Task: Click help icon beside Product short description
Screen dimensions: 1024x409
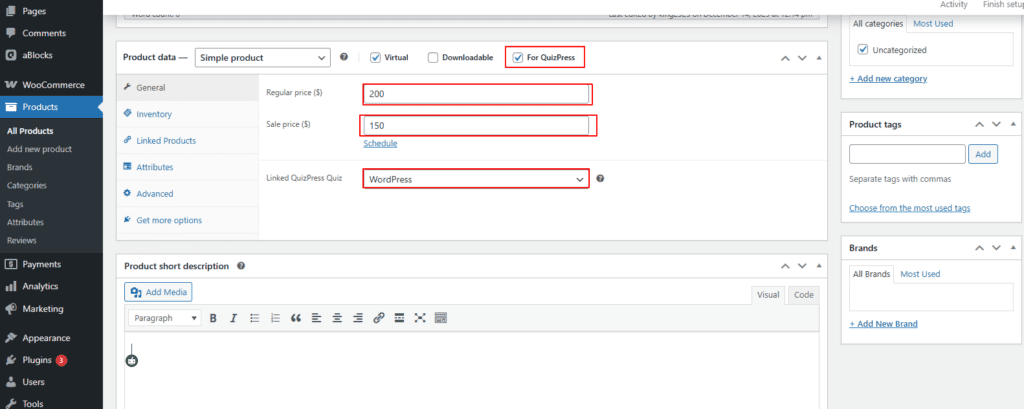Action: pyautogui.click(x=241, y=266)
